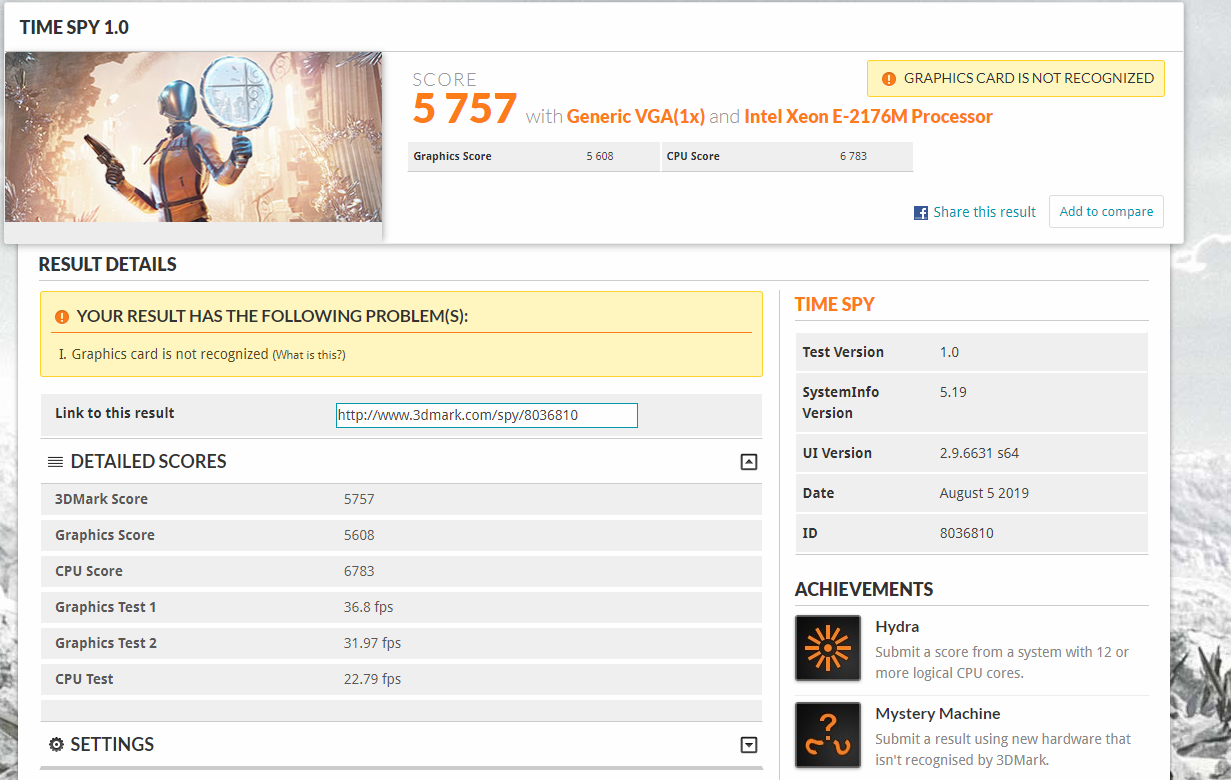The image size is (1231, 780).
Task: Click the TIME SPY 1.0 page title
Action: coord(74,27)
